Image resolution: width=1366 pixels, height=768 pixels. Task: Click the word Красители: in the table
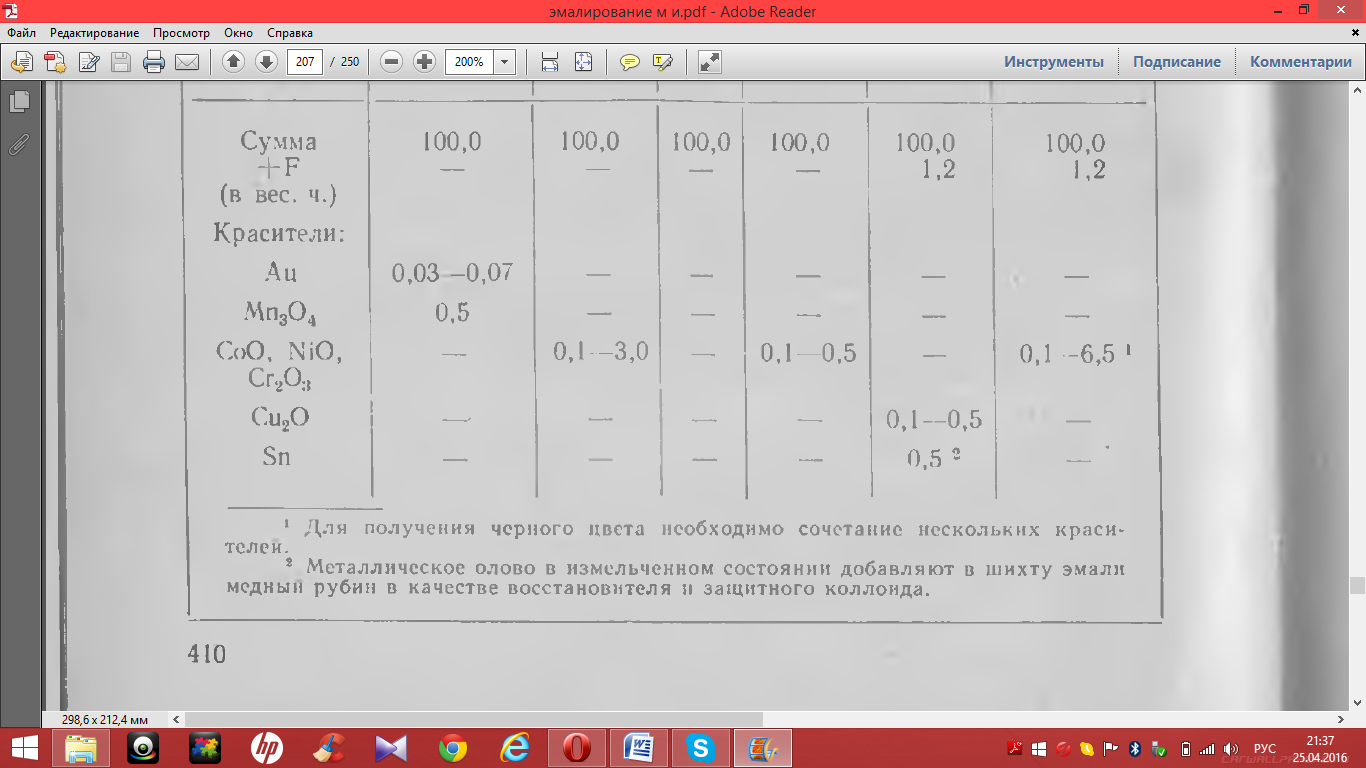click(279, 235)
